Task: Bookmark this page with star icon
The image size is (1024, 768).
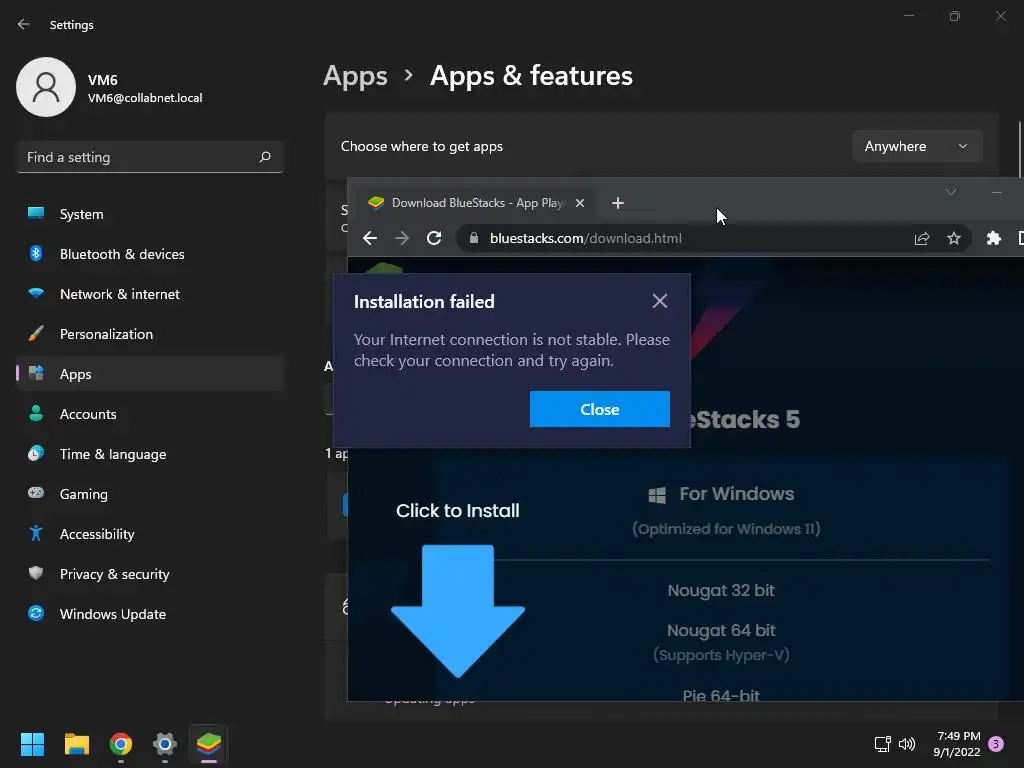Action: click(x=953, y=238)
